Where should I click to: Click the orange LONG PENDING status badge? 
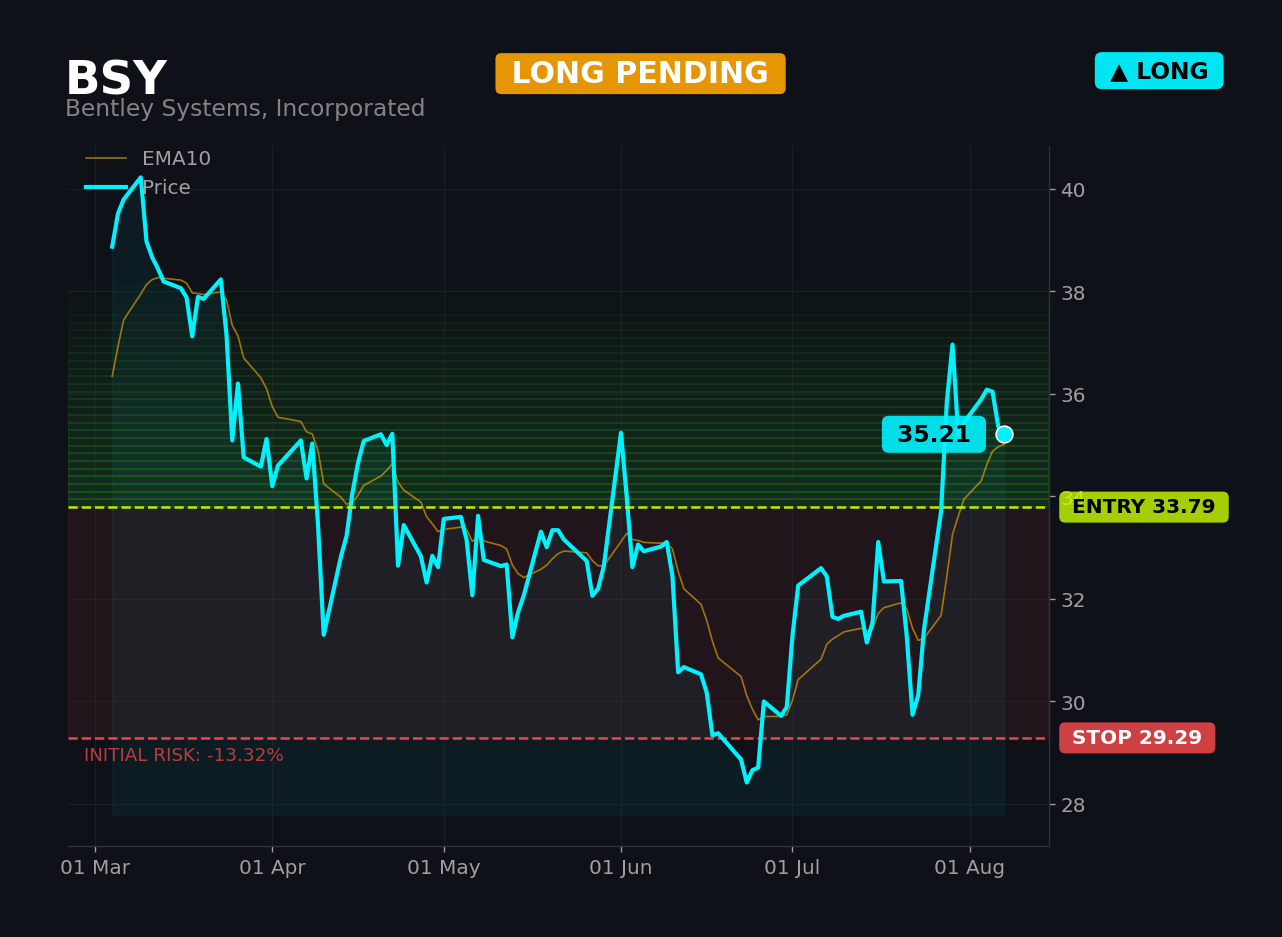click(640, 74)
